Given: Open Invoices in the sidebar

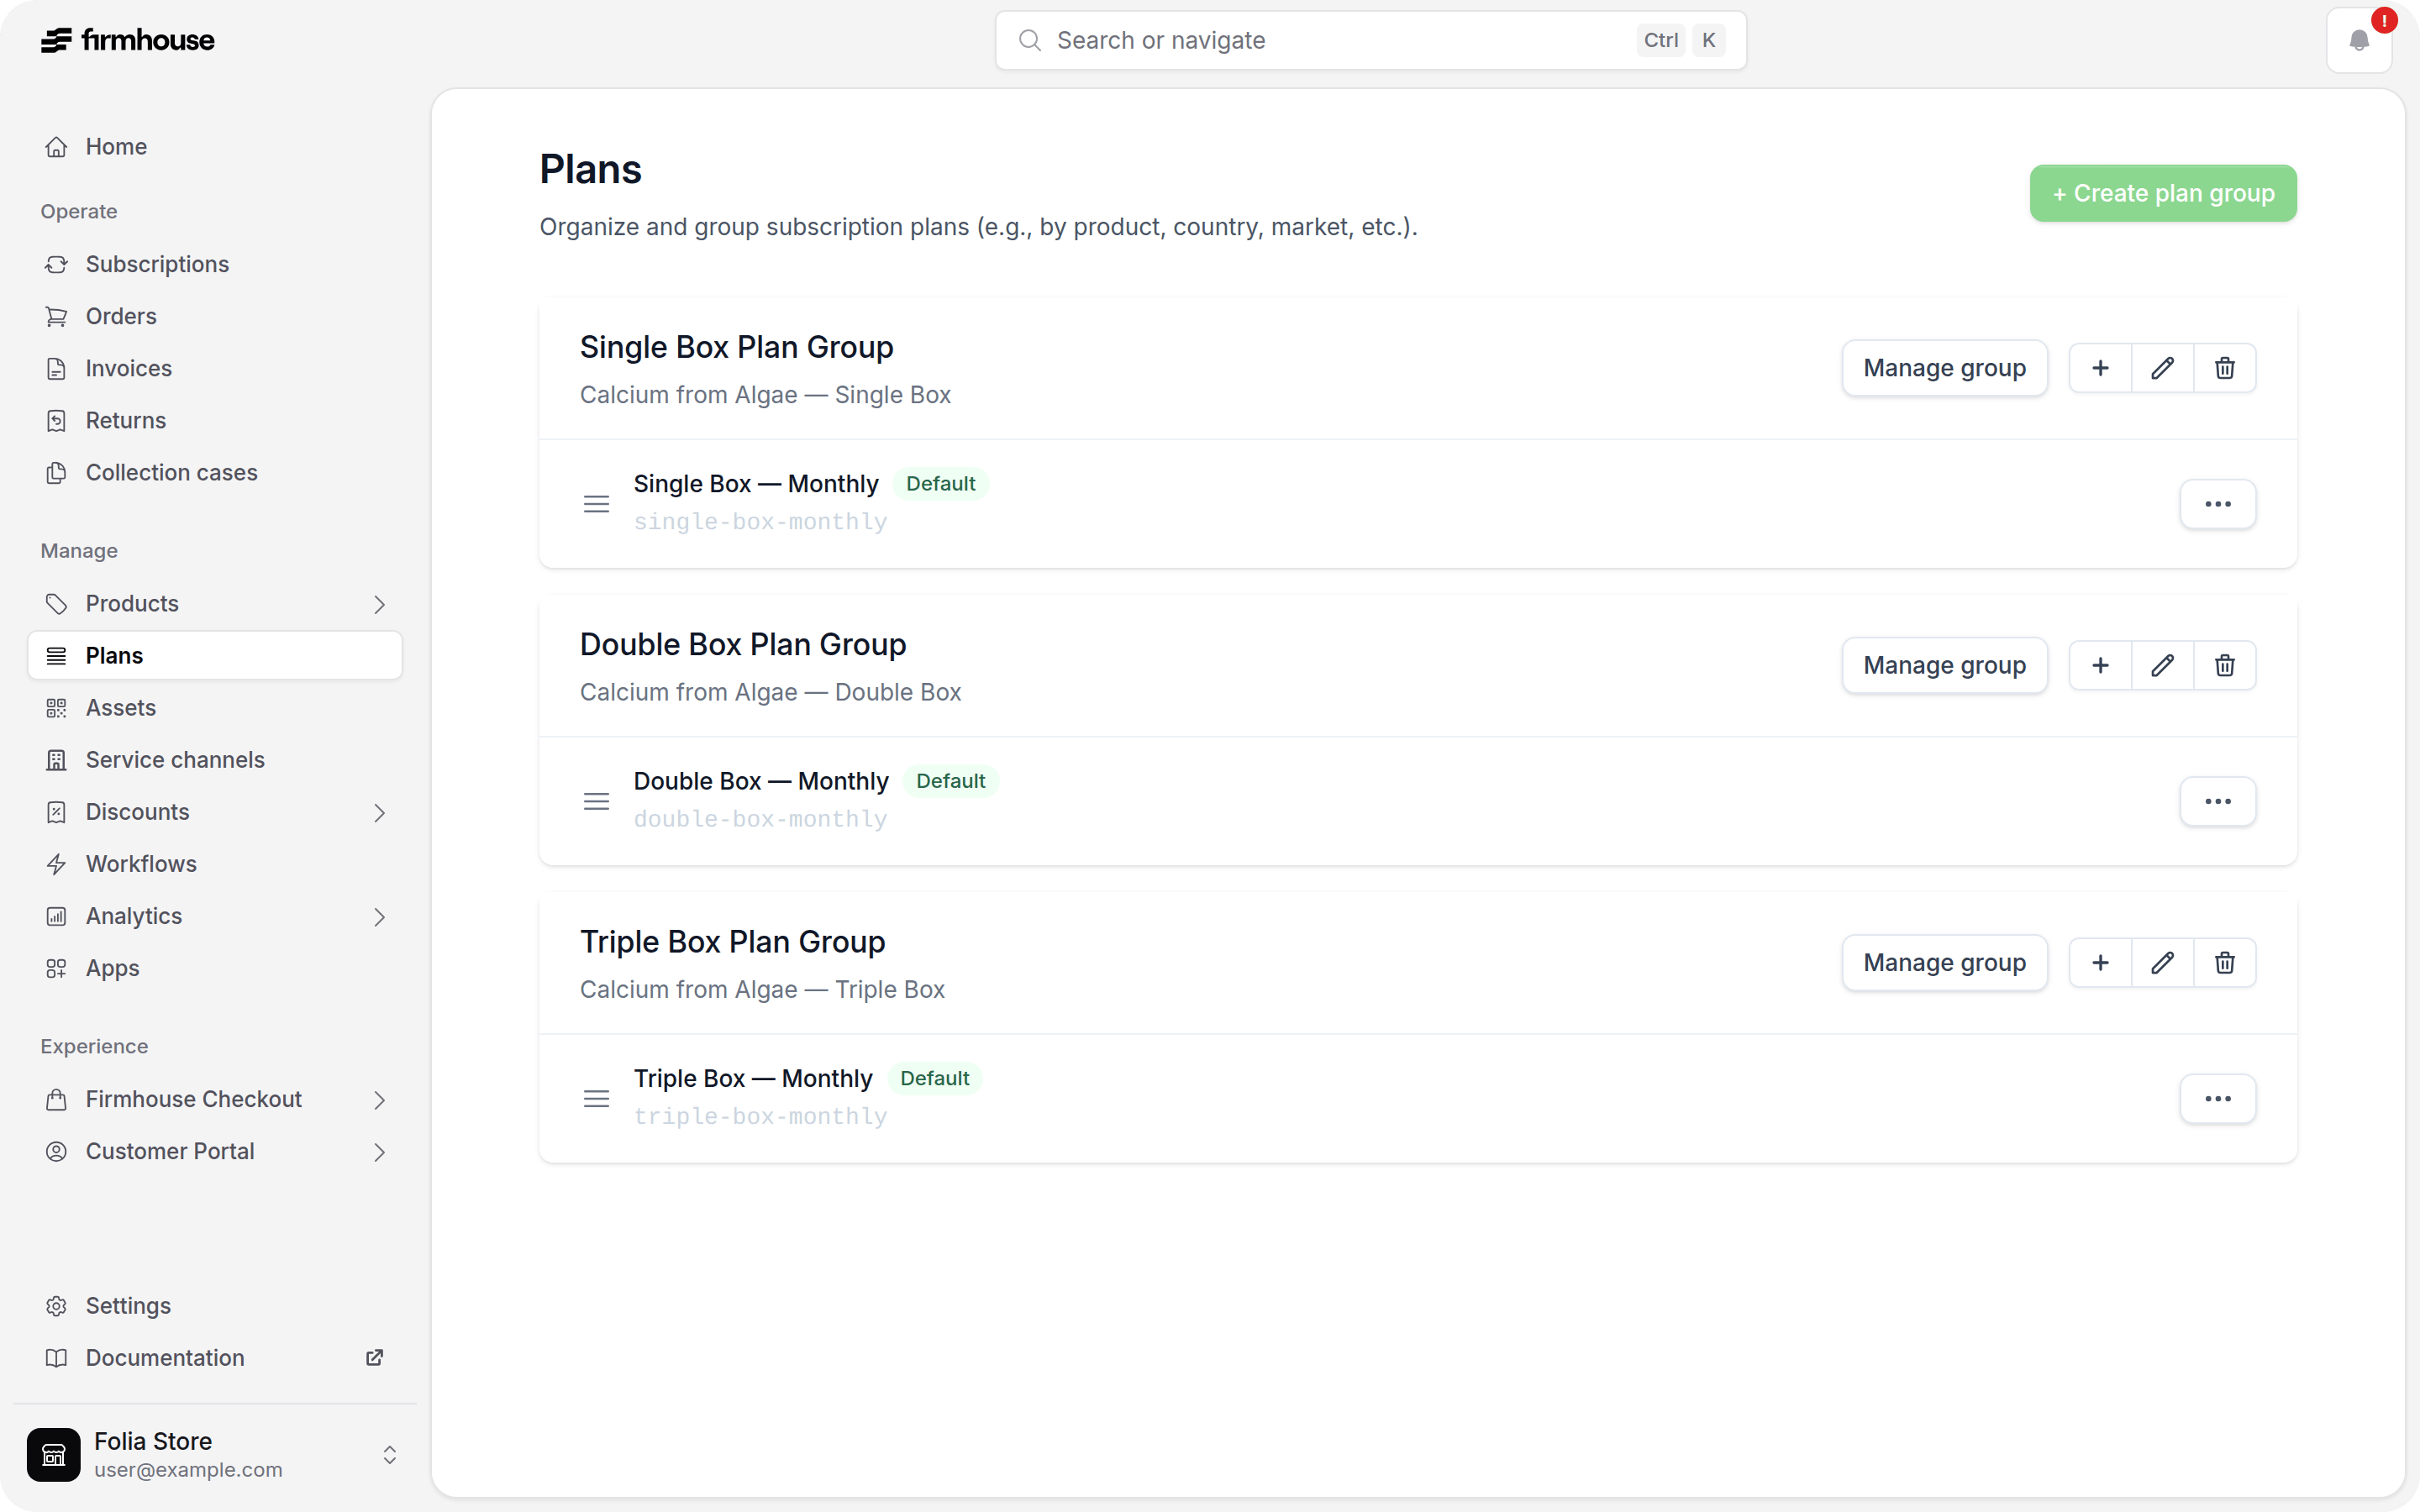Looking at the screenshot, I should pos(215,368).
